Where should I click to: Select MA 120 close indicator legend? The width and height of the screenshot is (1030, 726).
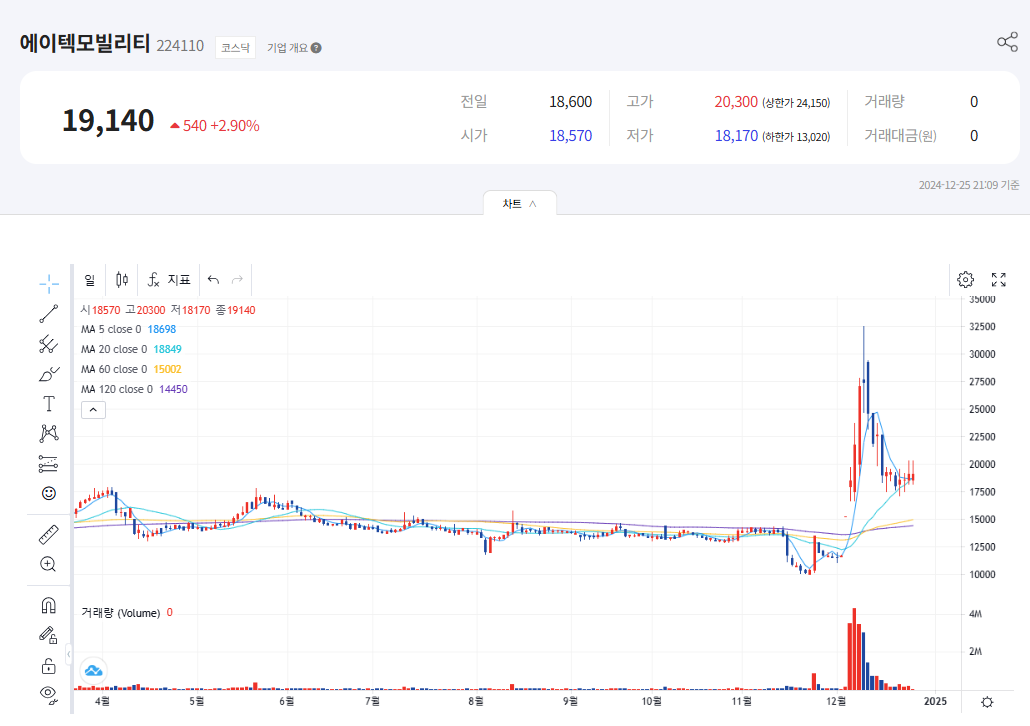pos(134,389)
